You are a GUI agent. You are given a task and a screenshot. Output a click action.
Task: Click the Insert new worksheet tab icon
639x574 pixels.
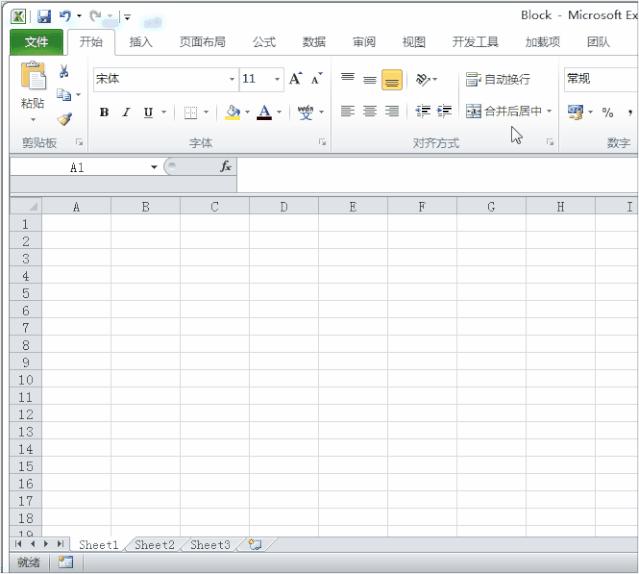pyautogui.click(x=256, y=545)
